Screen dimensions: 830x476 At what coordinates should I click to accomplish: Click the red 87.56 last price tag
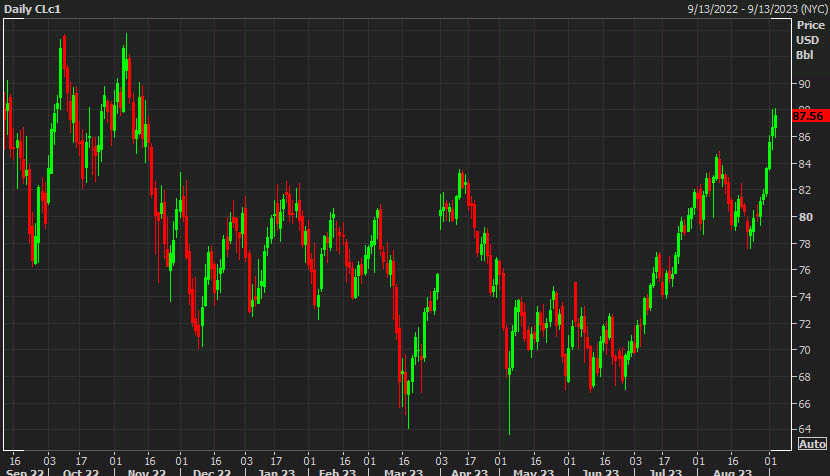click(x=810, y=116)
